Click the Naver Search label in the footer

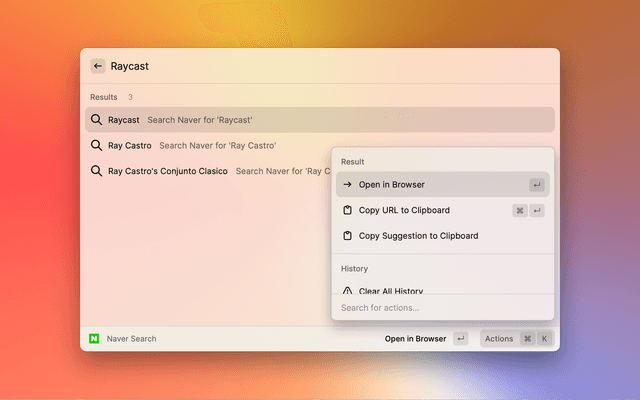click(131, 339)
